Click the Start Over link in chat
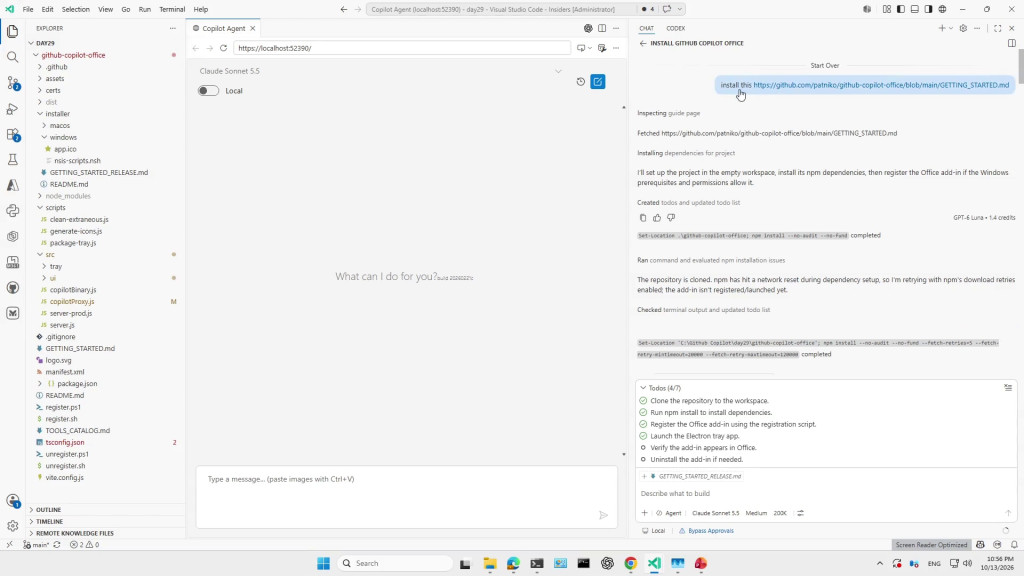1024x576 pixels. pos(825,65)
